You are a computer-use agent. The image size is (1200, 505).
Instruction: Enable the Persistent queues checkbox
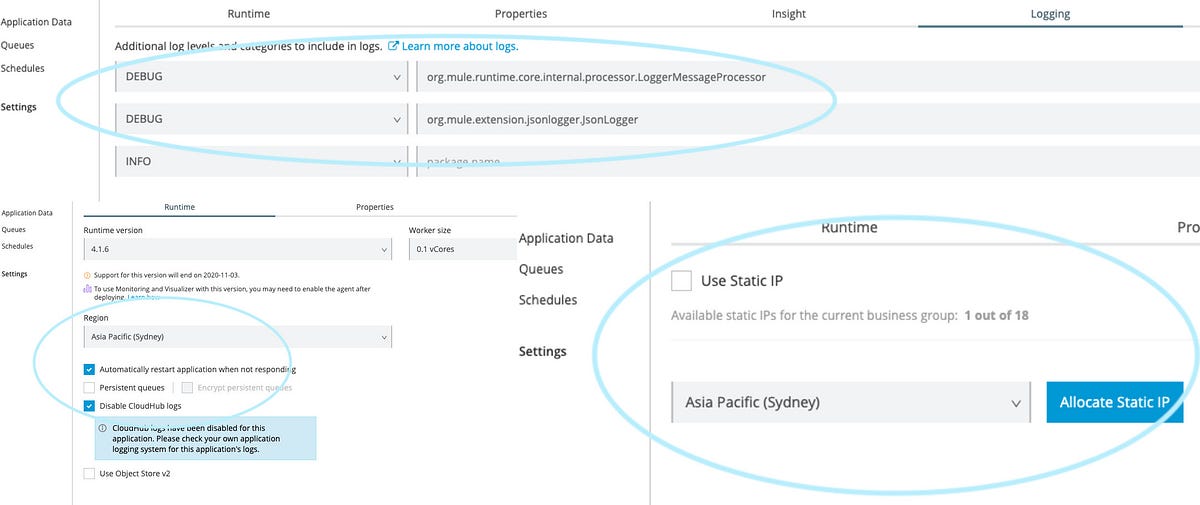click(x=90, y=387)
